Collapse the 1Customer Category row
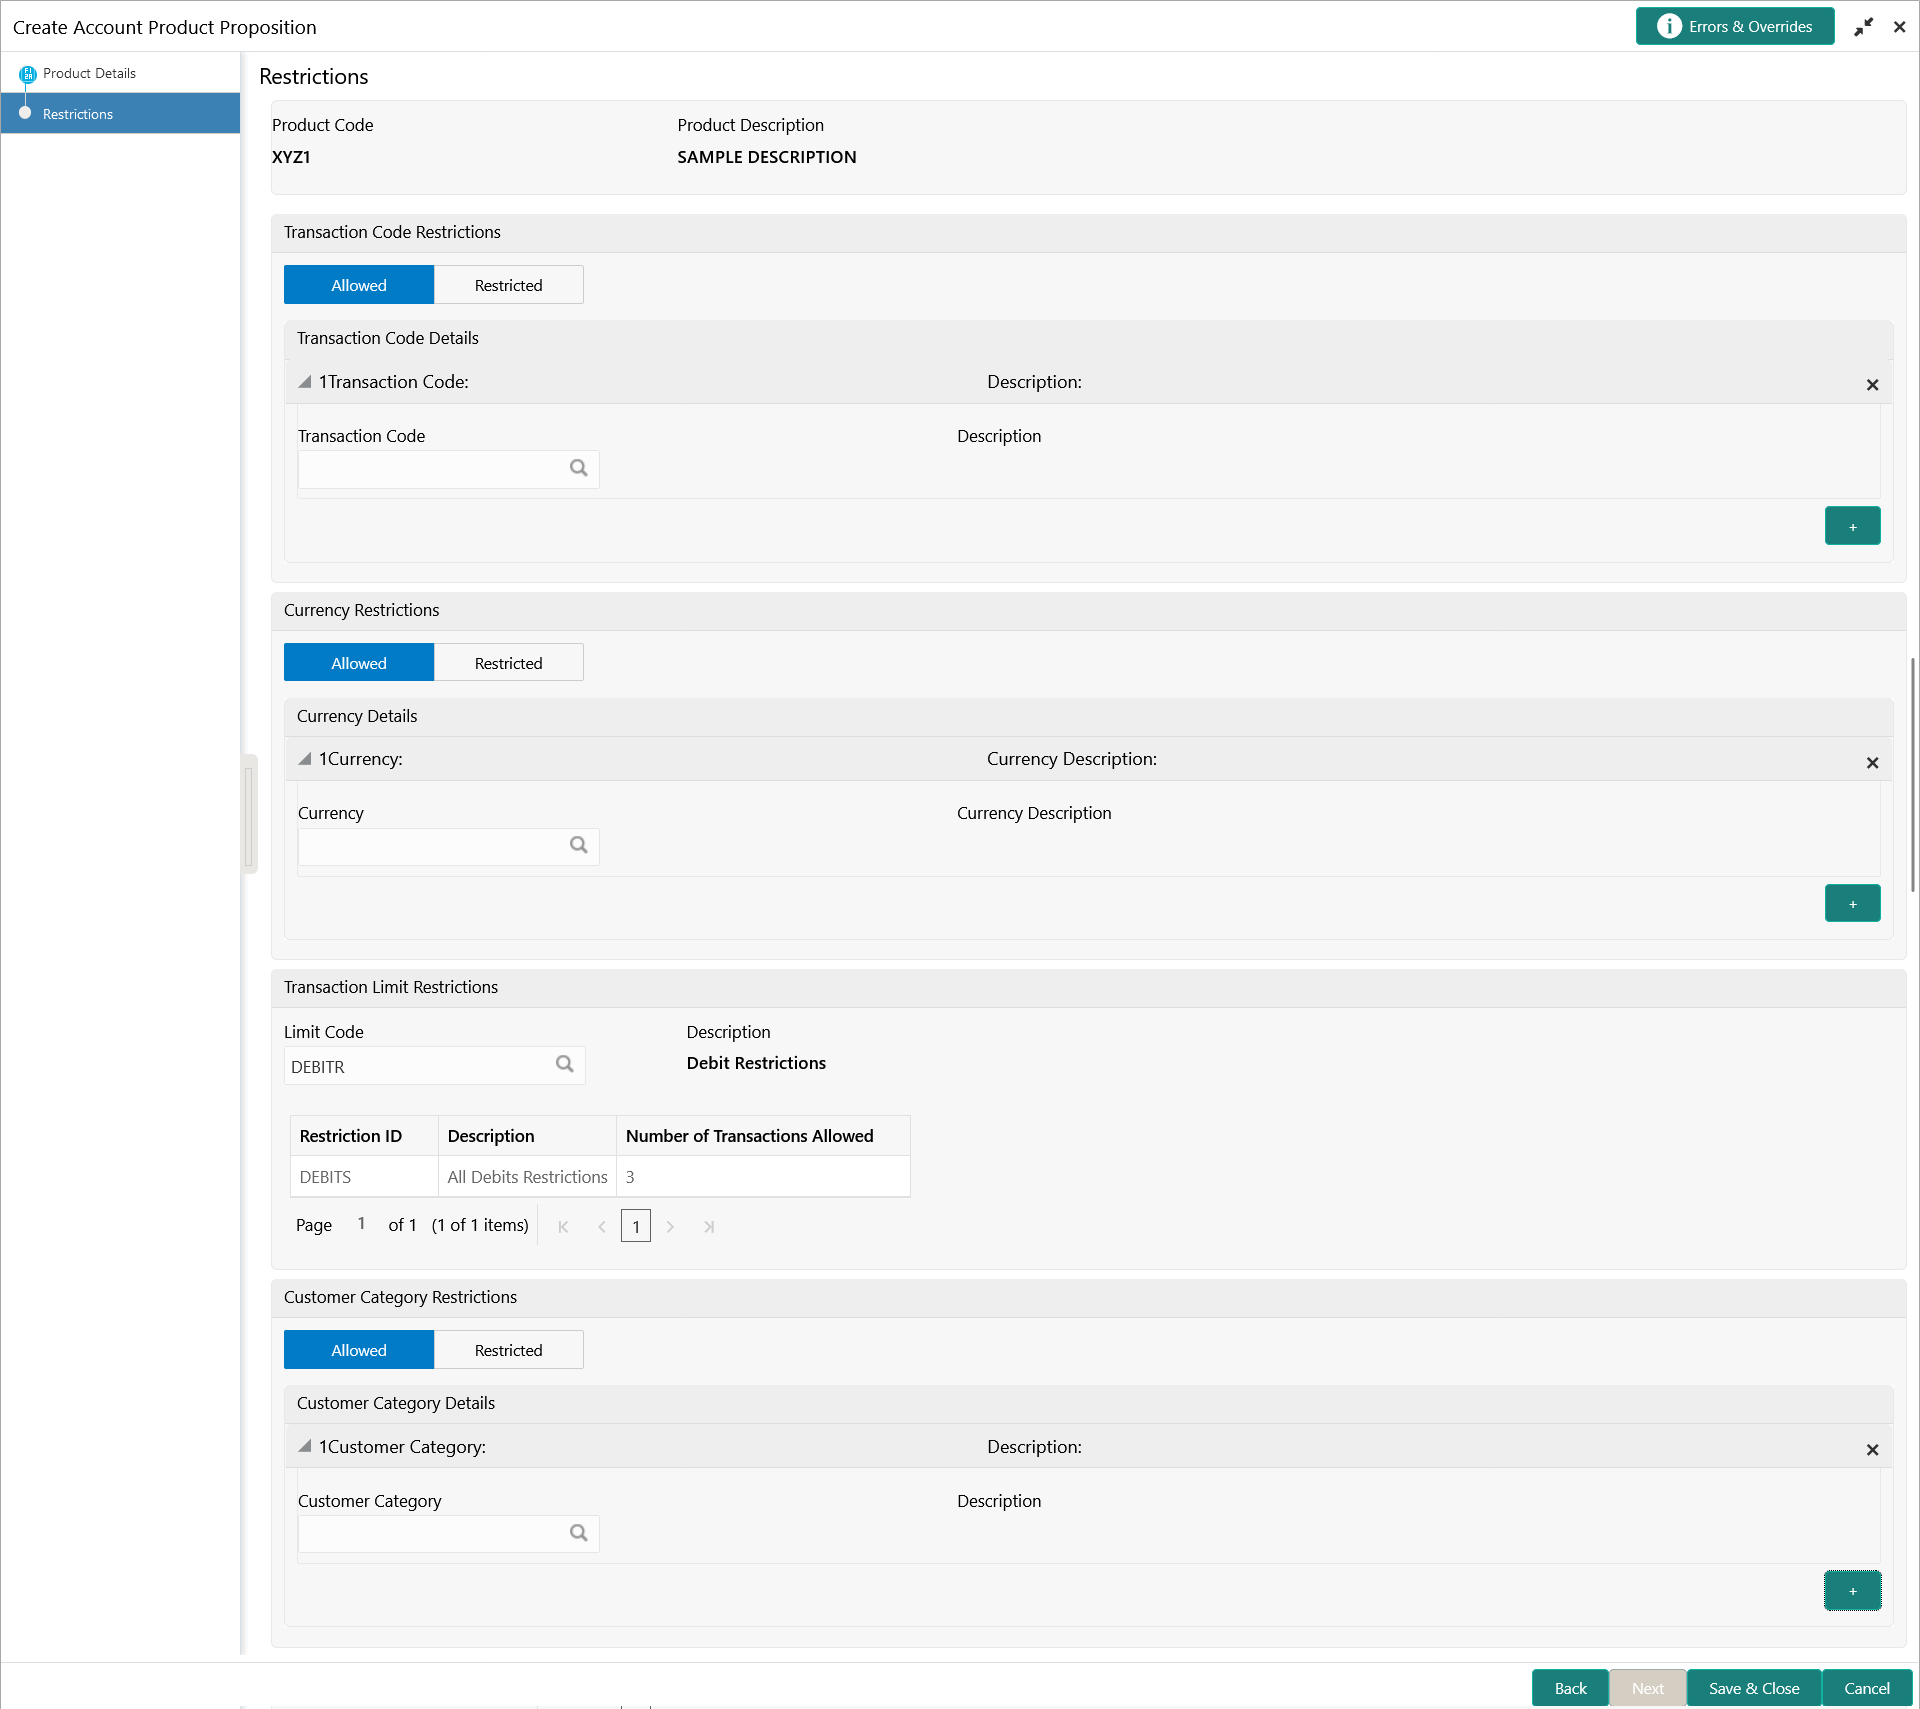The height and width of the screenshot is (1709, 1920). pos(305,1447)
